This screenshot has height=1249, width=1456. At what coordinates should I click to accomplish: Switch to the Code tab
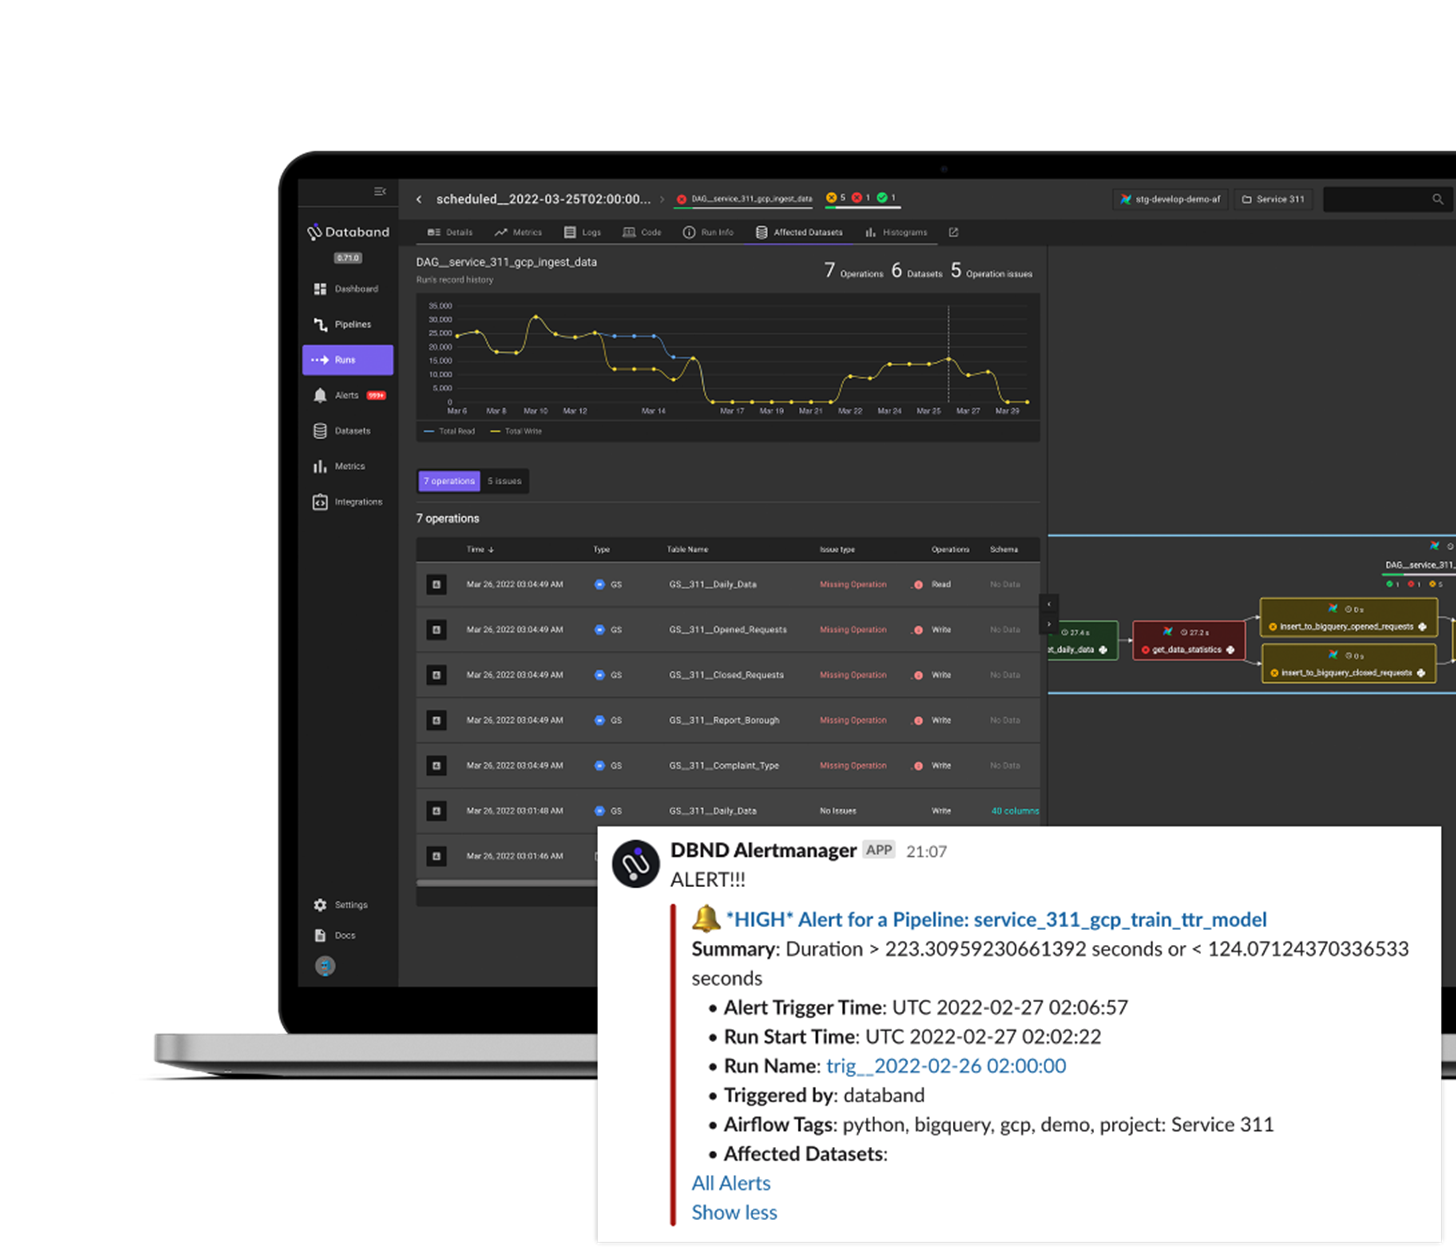642,232
